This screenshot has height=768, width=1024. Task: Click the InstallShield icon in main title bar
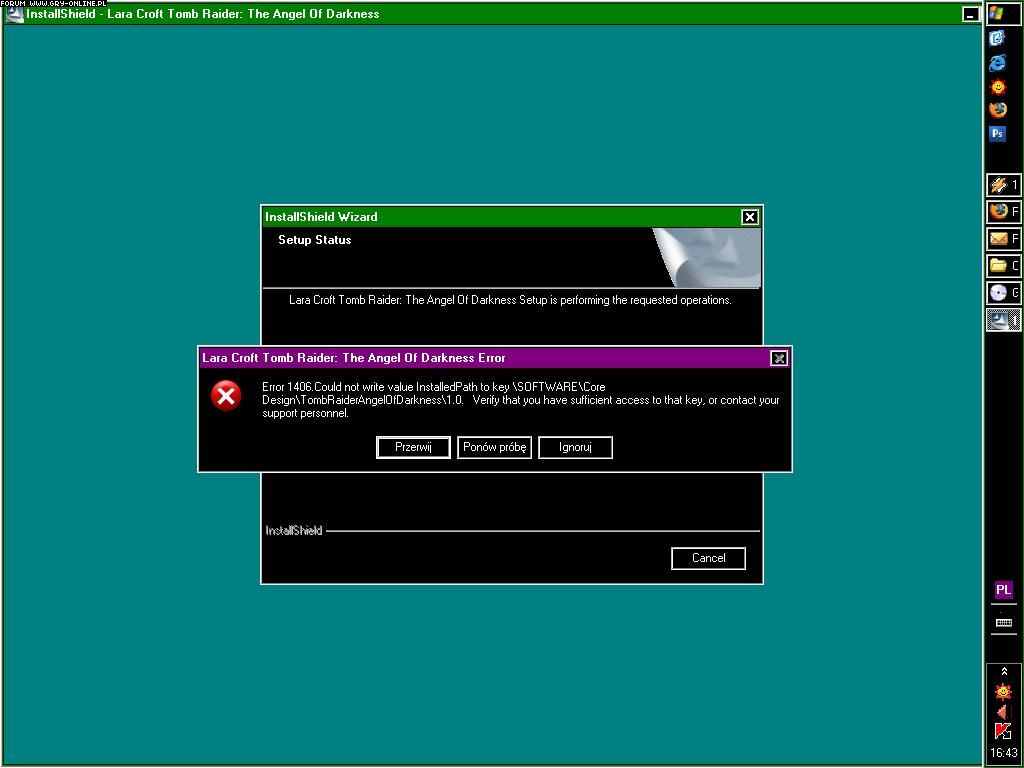[14, 14]
